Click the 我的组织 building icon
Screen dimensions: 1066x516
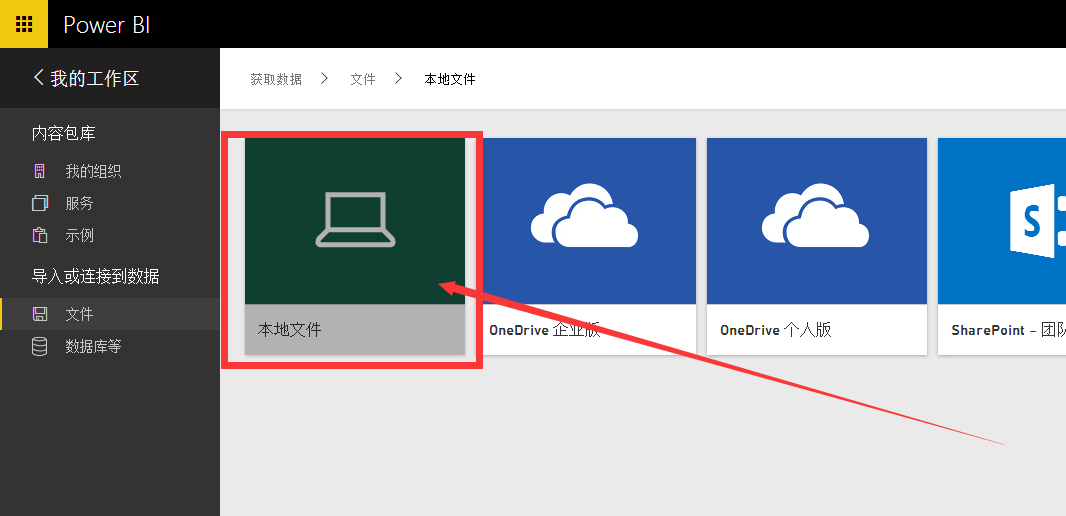pyautogui.click(x=39, y=171)
